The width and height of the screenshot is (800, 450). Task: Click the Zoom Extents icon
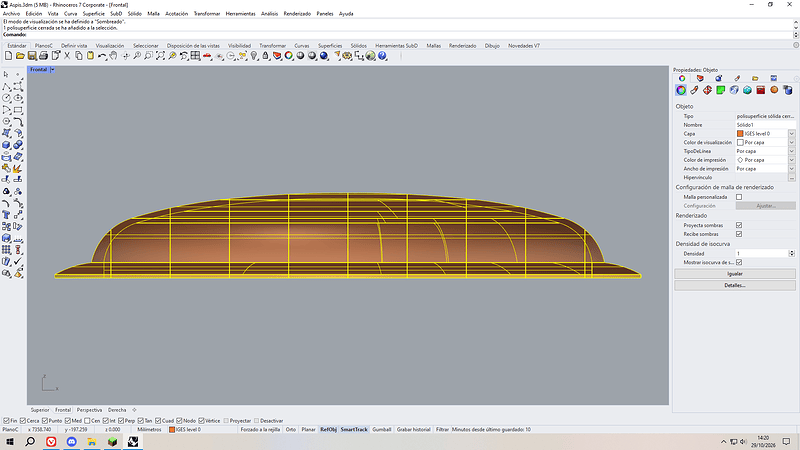click(x=160, y=56)
